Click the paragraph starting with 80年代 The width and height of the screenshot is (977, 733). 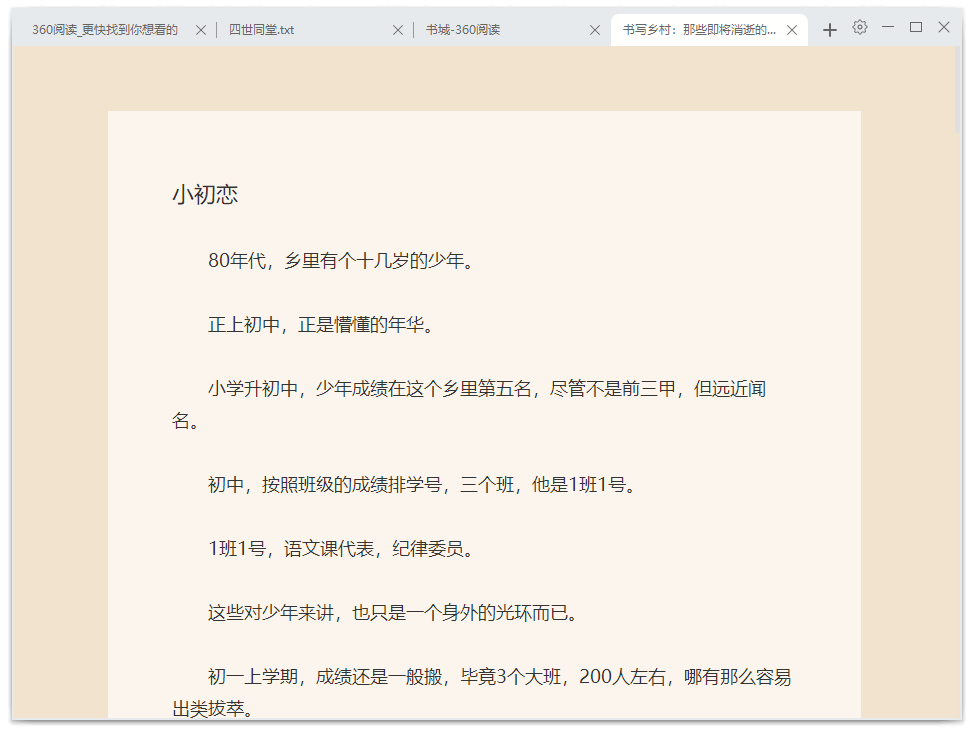(x=340, y=262)
